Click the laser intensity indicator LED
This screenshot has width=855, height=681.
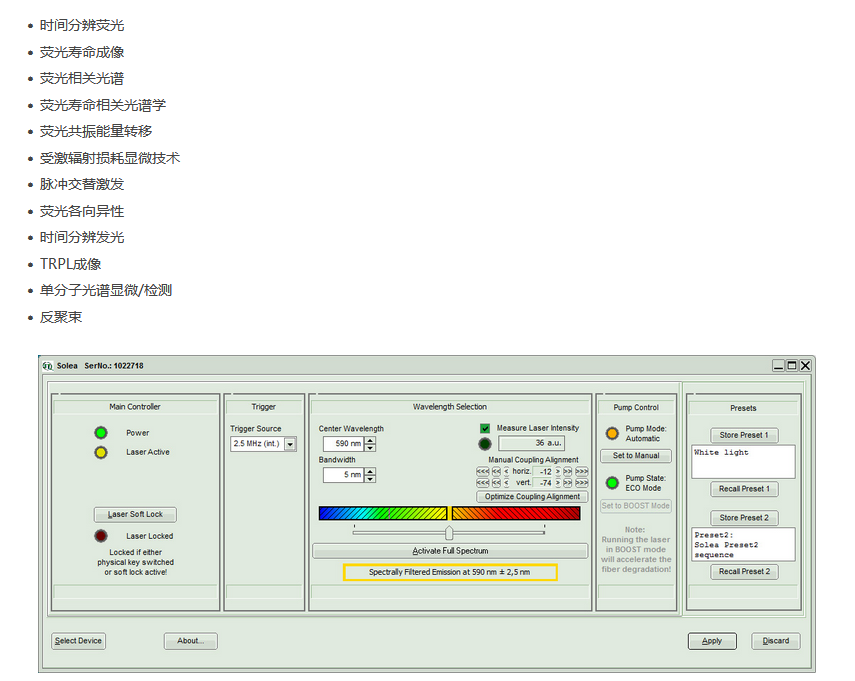[x=485, y=444]
